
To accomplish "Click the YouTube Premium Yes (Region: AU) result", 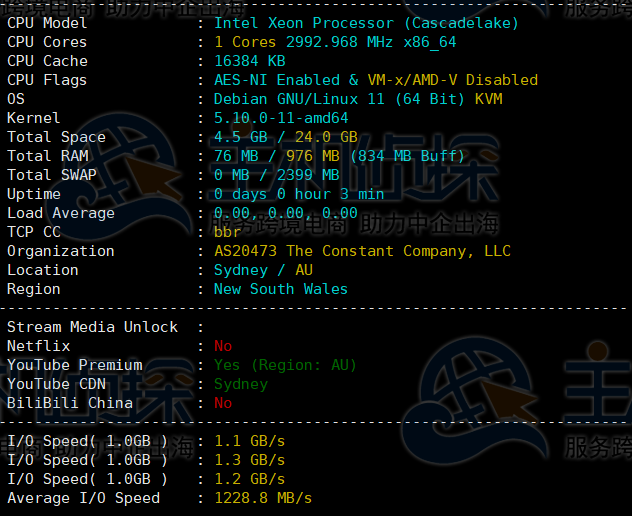I will coord(285,365).
